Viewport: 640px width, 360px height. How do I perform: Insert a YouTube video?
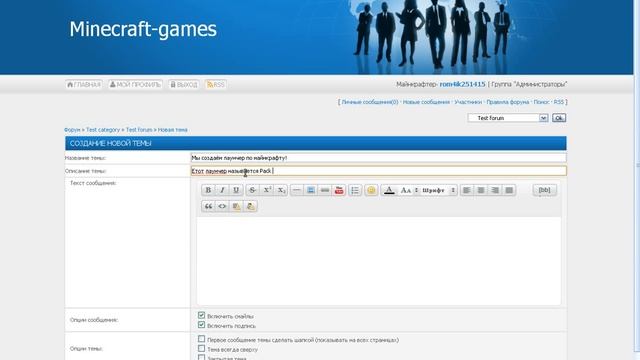tap(339, 190)
